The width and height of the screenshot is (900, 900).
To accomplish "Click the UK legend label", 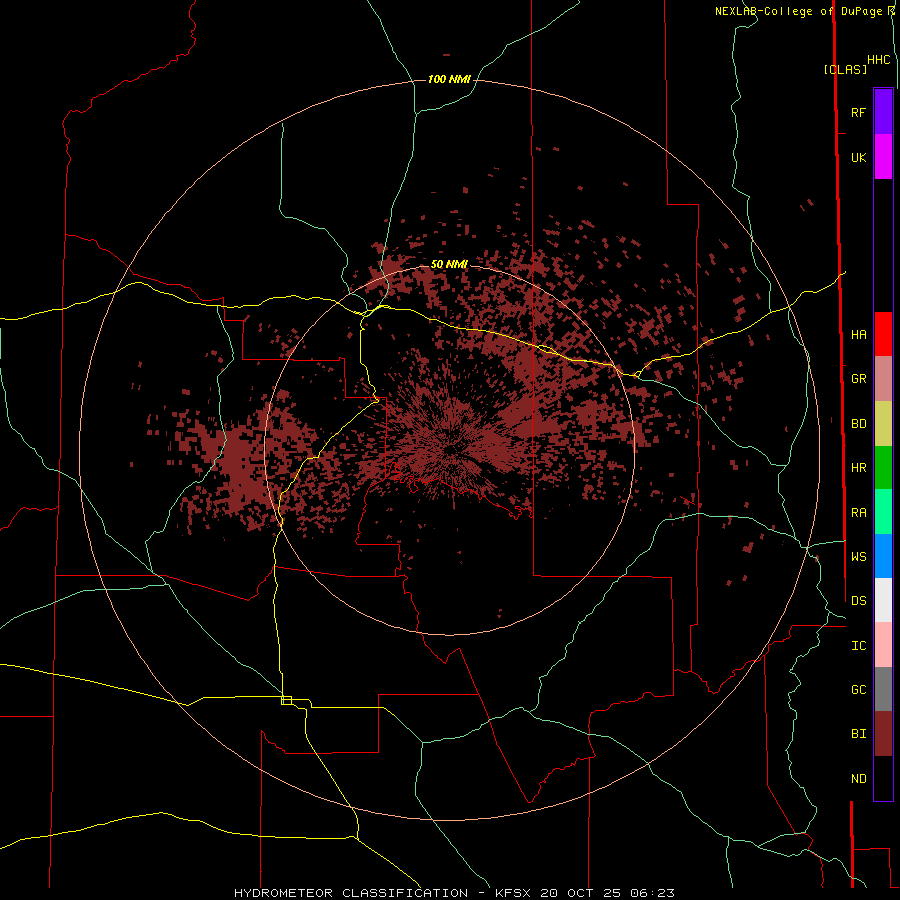I will (x=858, y=157).
